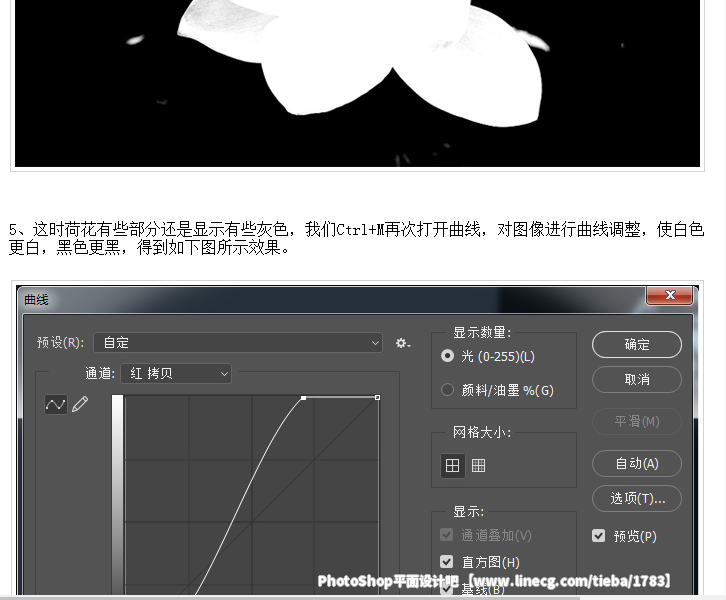Click the black-and-white lotus image
This screenshot has height=600, width=726.
[x=357, y=83]
